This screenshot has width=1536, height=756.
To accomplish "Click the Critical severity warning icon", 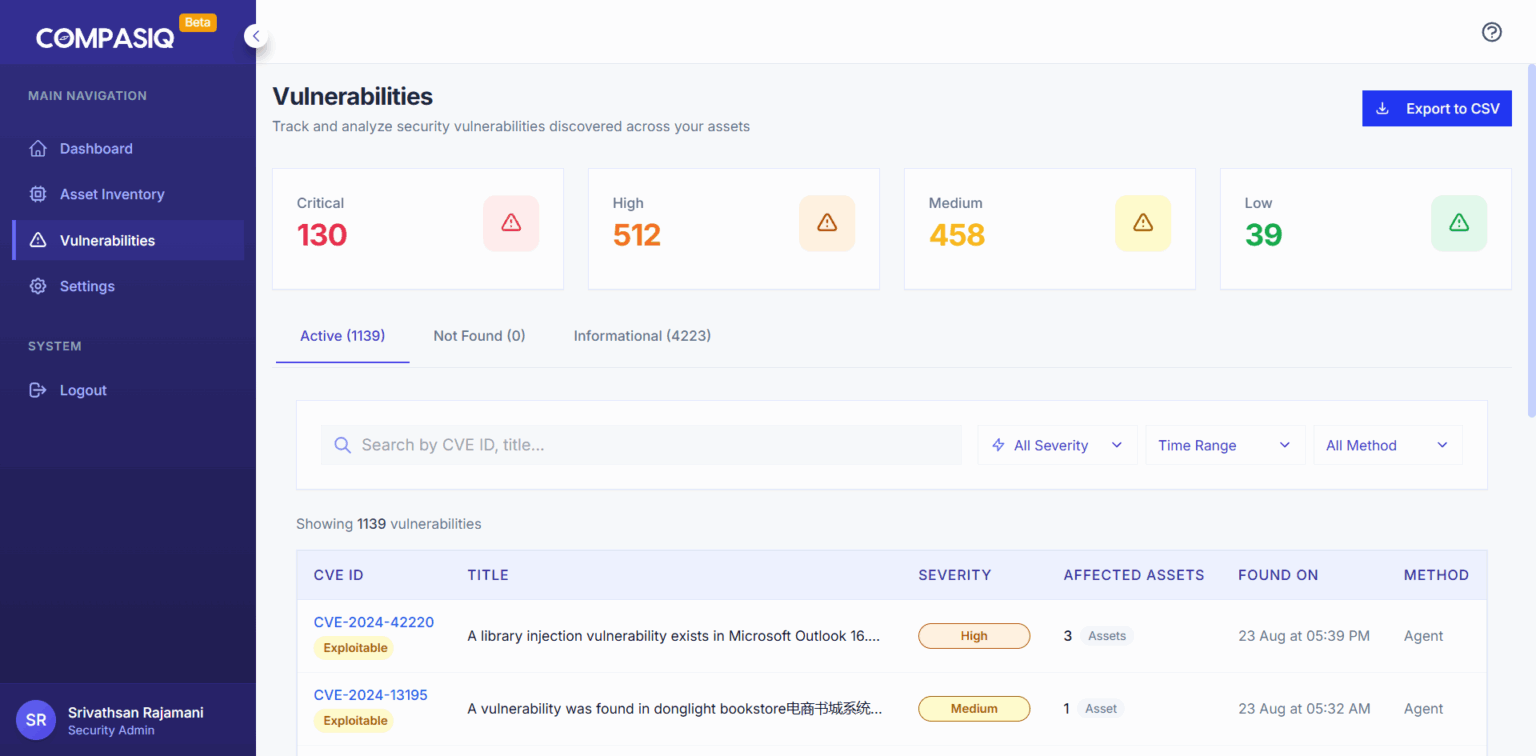I will click(511, 223).
